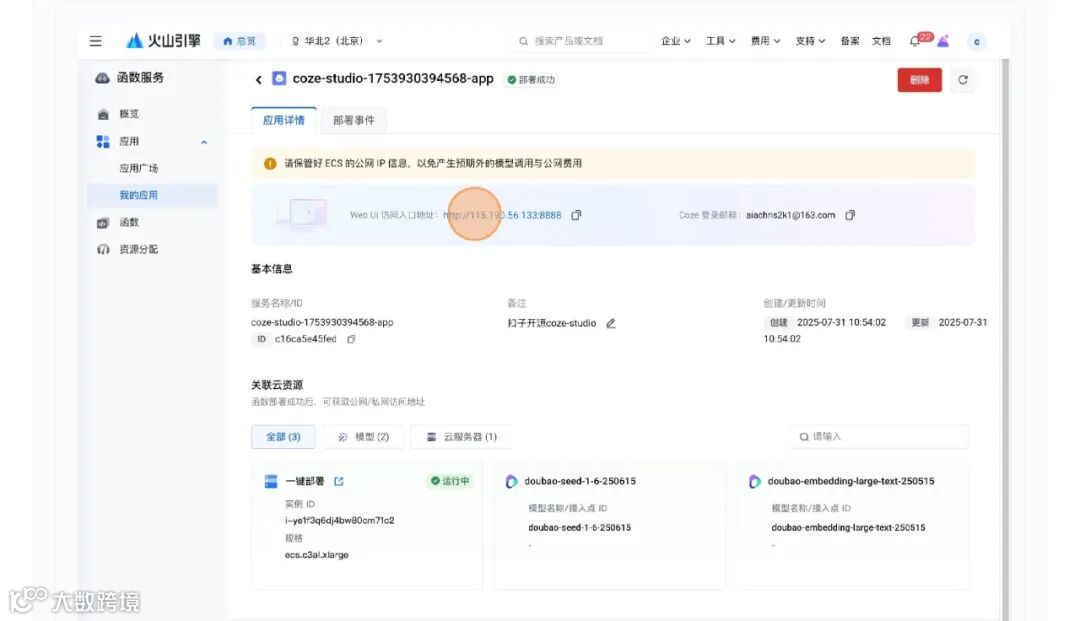Click the Volcano Engine logo

coord(163,41)
